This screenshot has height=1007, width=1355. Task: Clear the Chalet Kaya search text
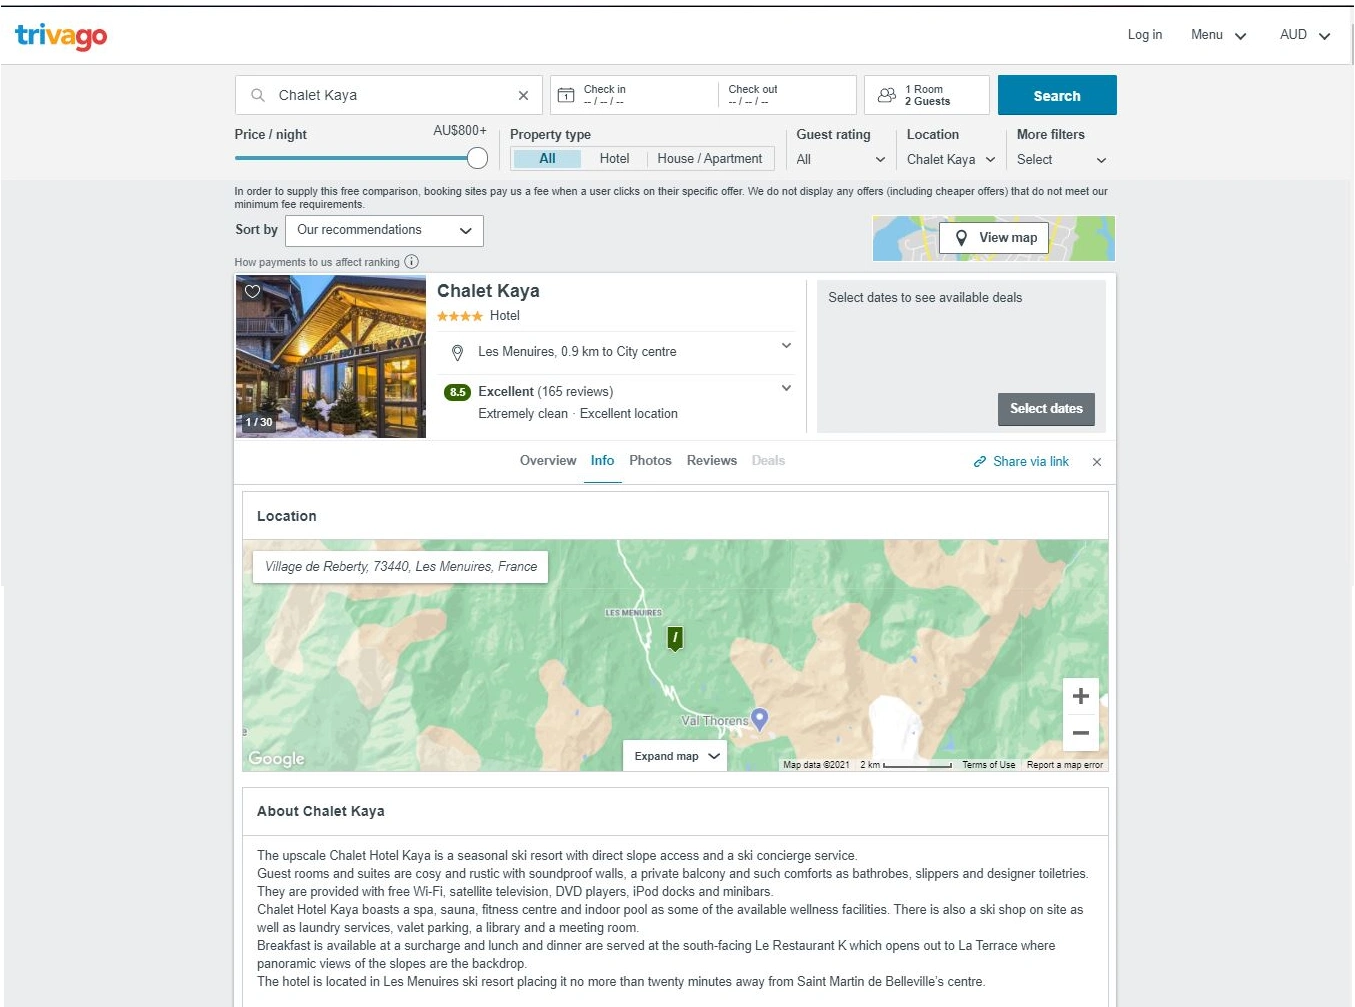[523, 95]
